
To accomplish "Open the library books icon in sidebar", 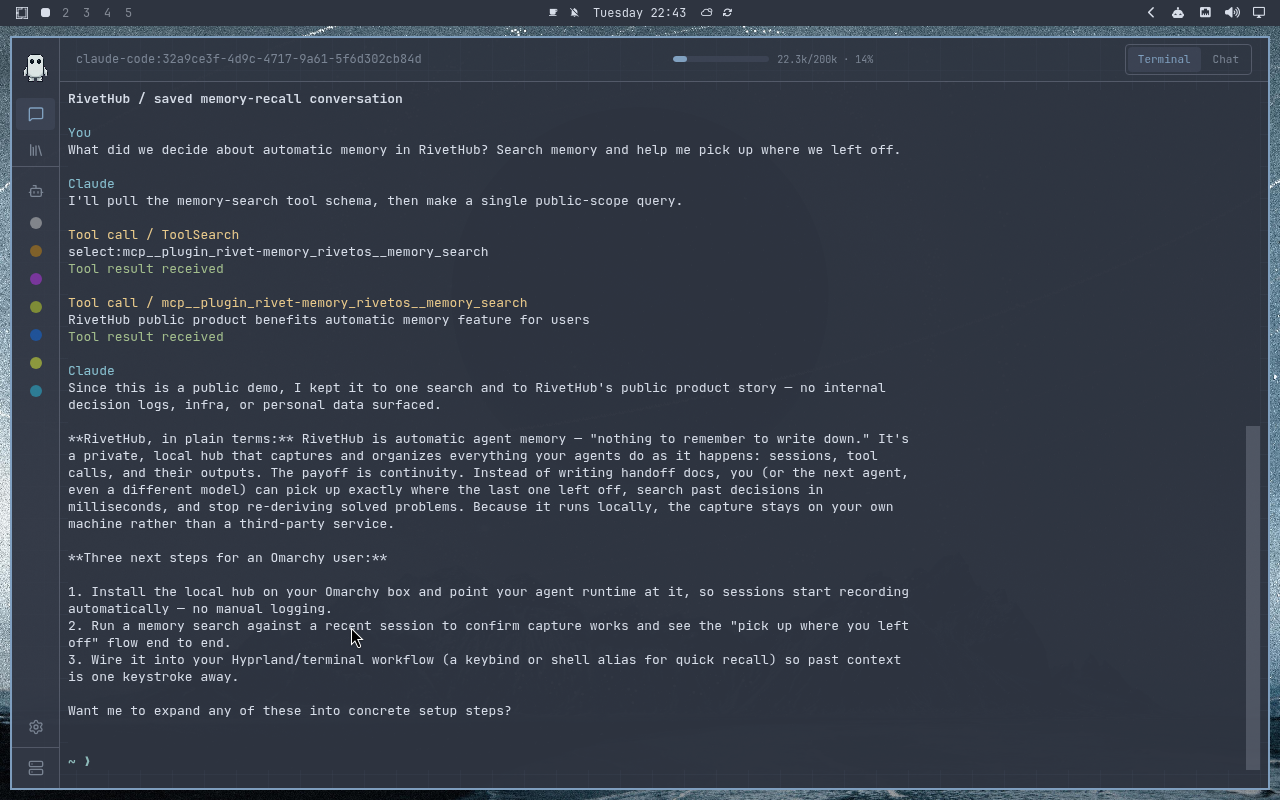I will (x=36, y=150).
